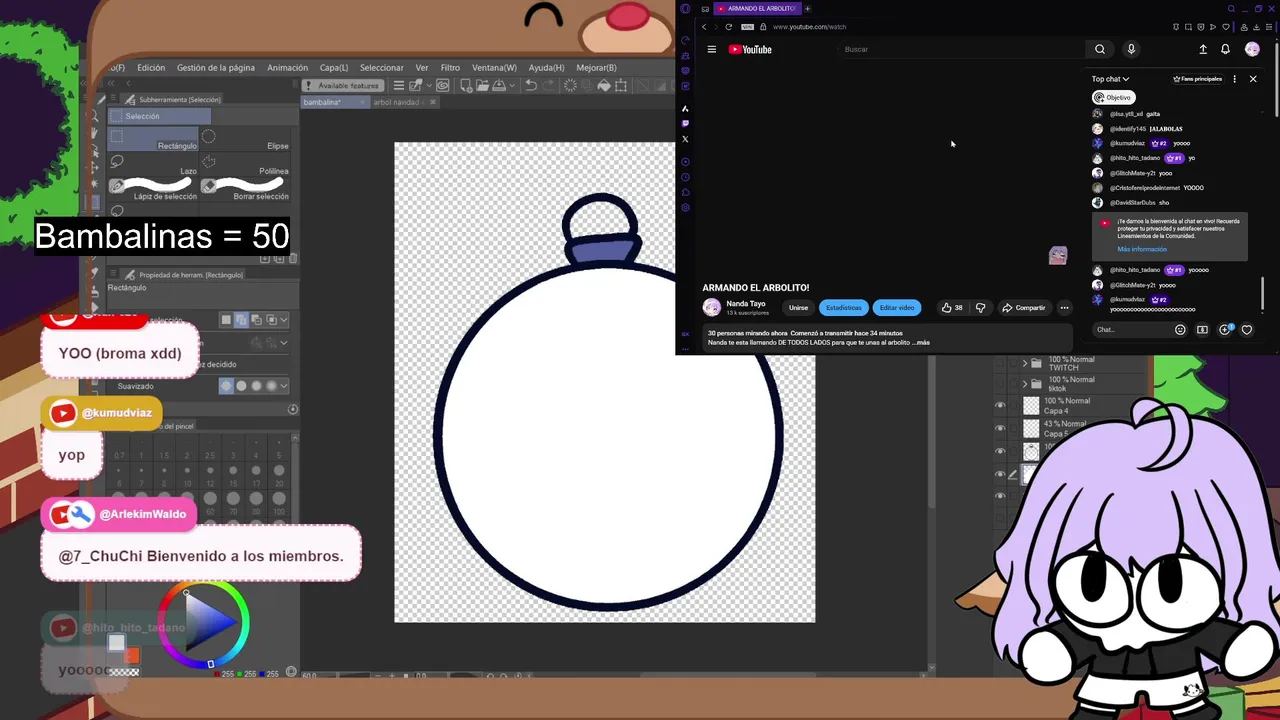Click the voice search microphone icon
The width and height of the screenshot is (1280, 720).
tap(1131, 49)
